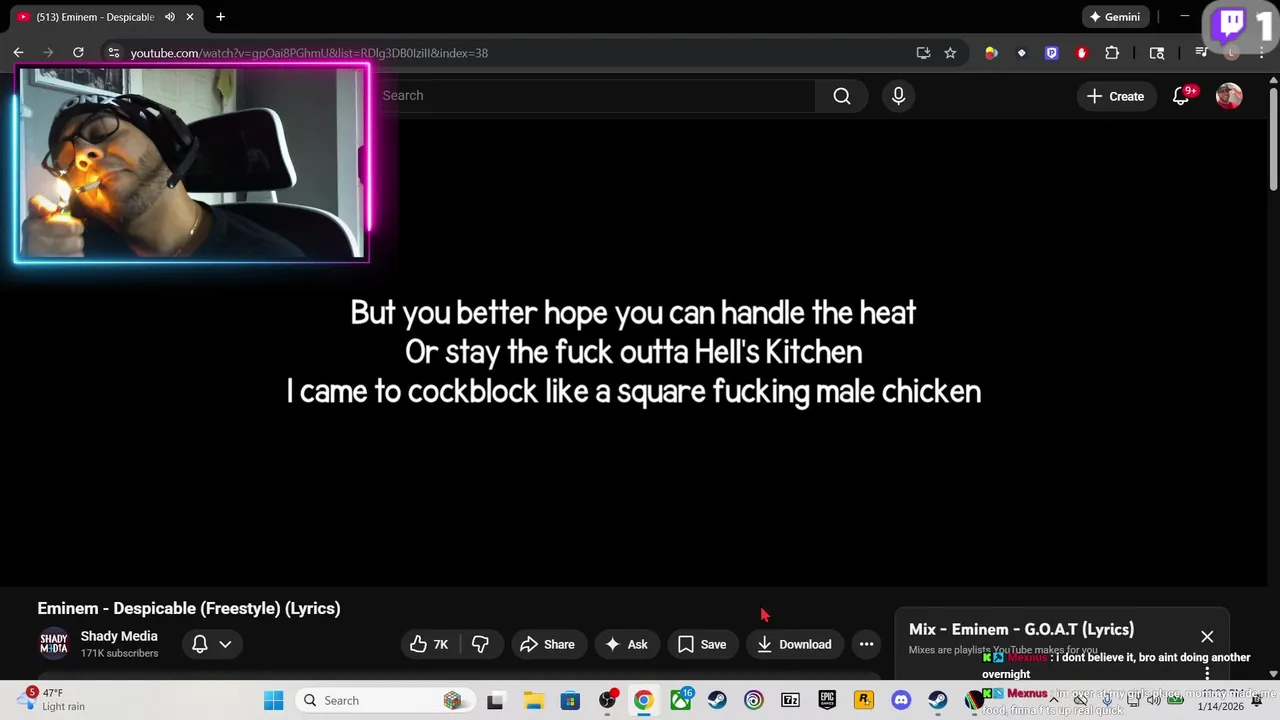Switch to Chrome on the taskbar

643,700
